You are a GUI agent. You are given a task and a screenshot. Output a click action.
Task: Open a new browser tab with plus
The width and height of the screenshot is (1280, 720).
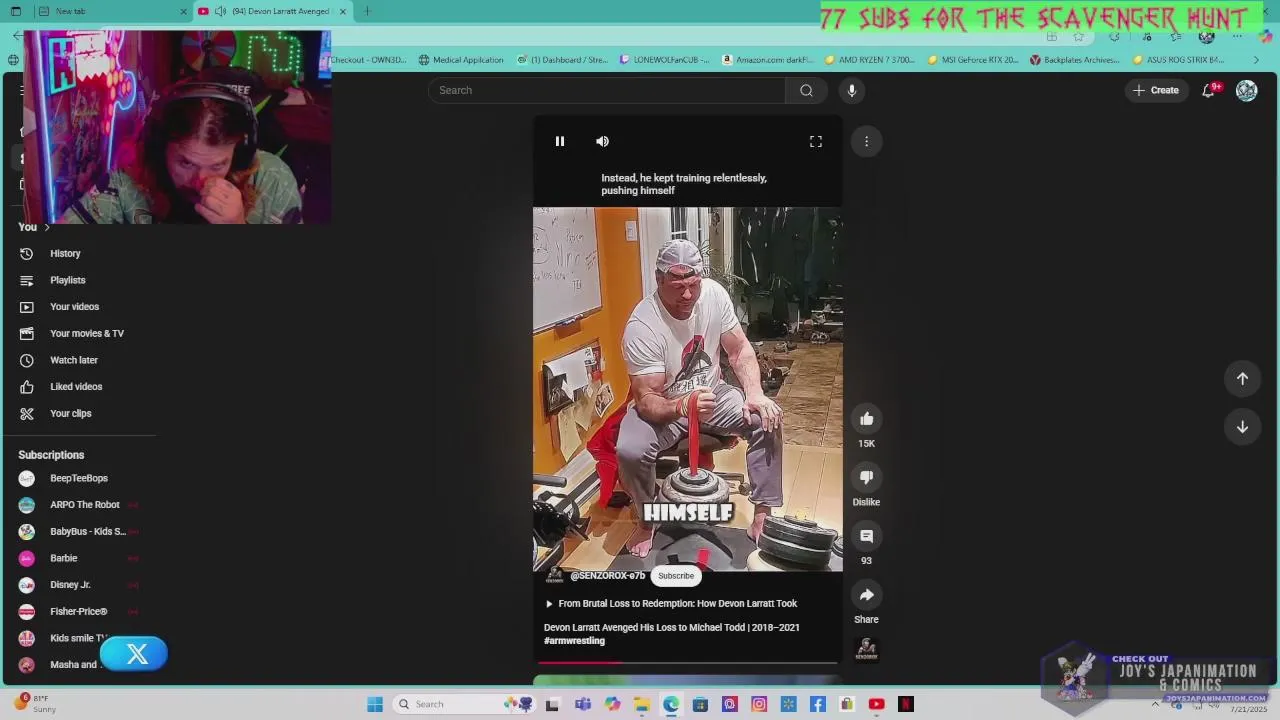[x=367, y=11]
